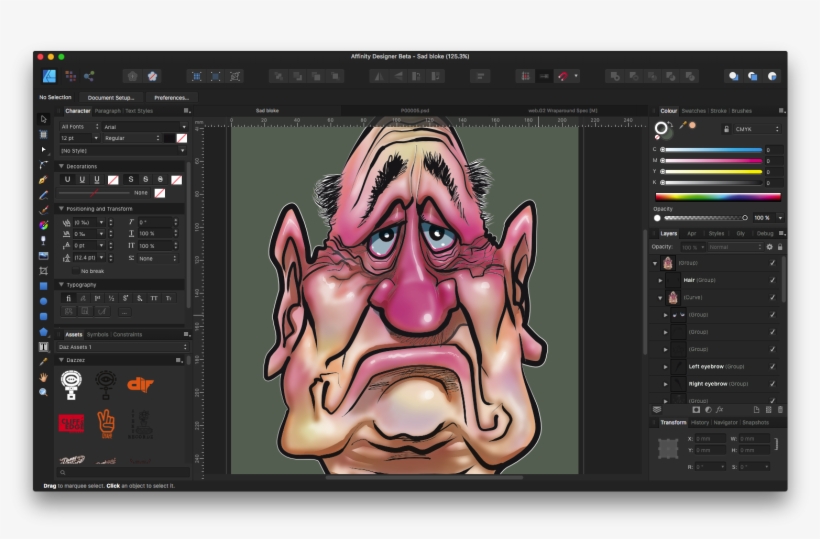The width and height of the screenshot is (820, 539).
Task: Toggle visibility of Hair group layer
Action: point(772,280)
